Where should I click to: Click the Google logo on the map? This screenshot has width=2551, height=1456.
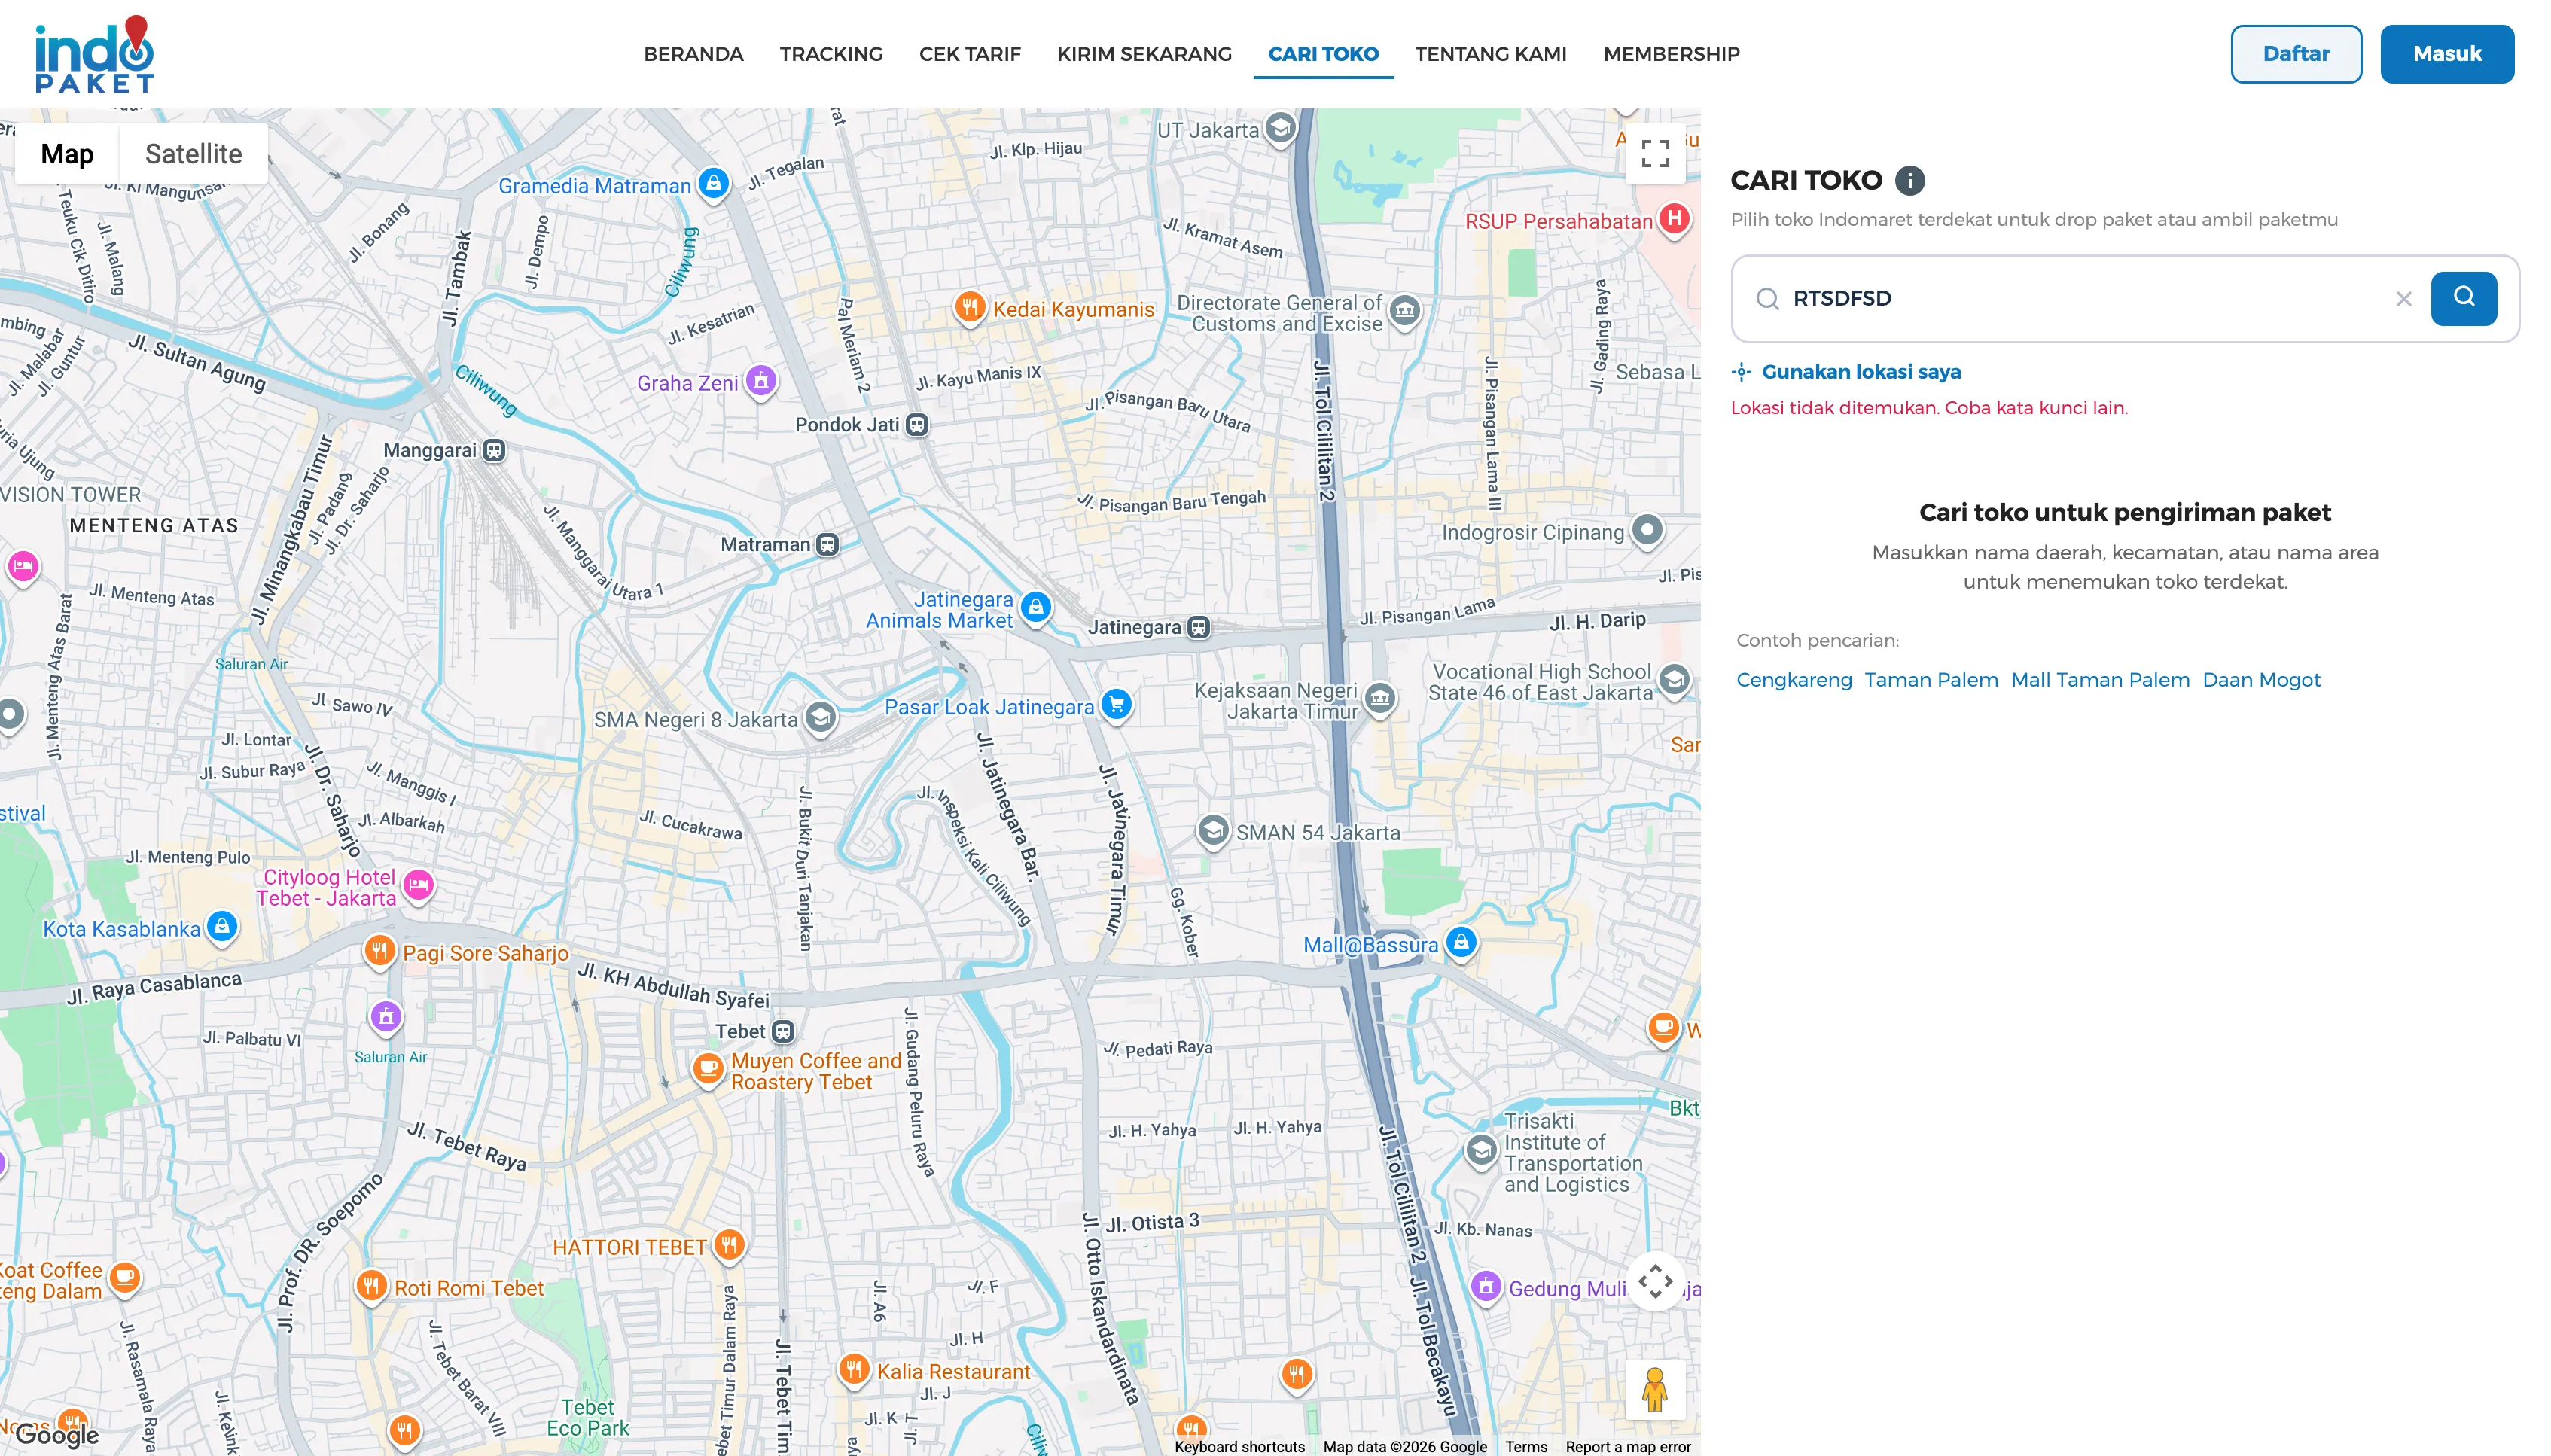pyautogui.click(x=57, y=1435)
